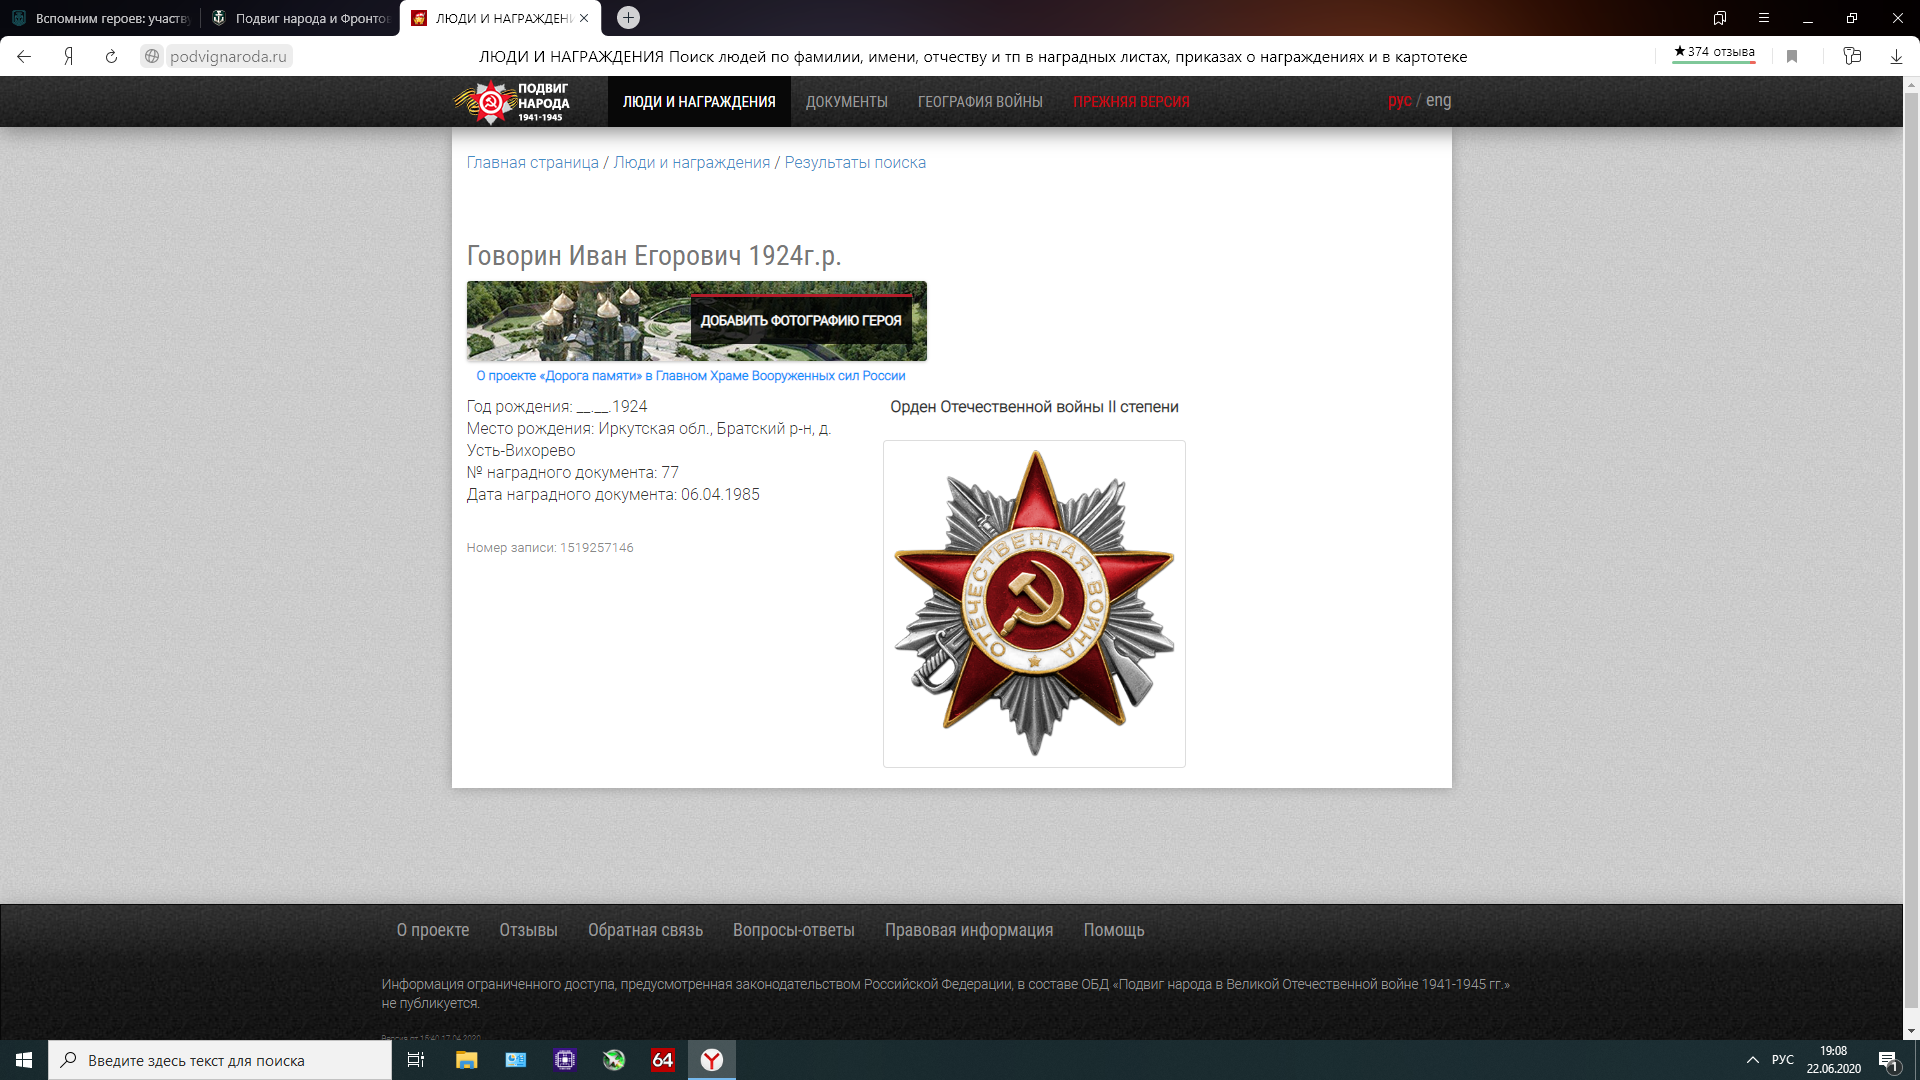Expand the hidden system tray icons
Image resolution: width=1920 pixels, height=1080 pixels.
coord(1752,1060)
